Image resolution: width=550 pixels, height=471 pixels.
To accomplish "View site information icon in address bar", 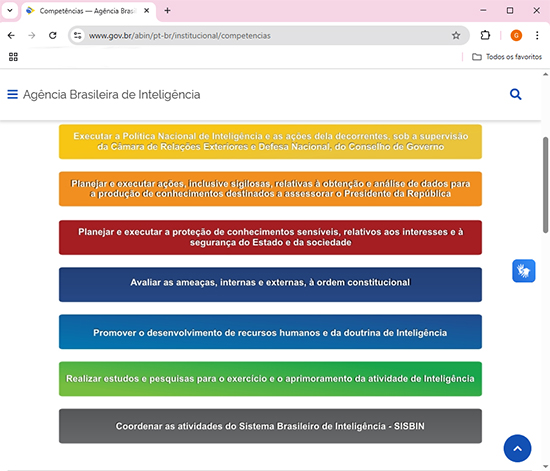I will click(x=78, y=35).
